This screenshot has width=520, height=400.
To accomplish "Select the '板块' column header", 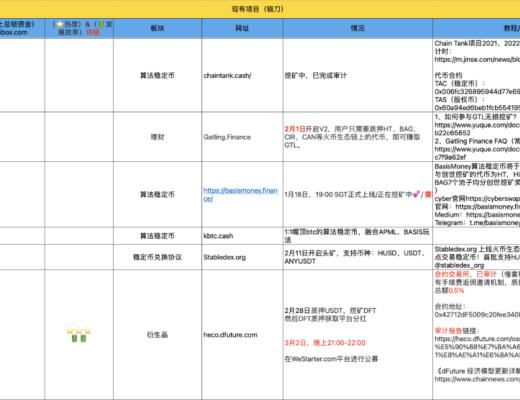I will [157, 28].
